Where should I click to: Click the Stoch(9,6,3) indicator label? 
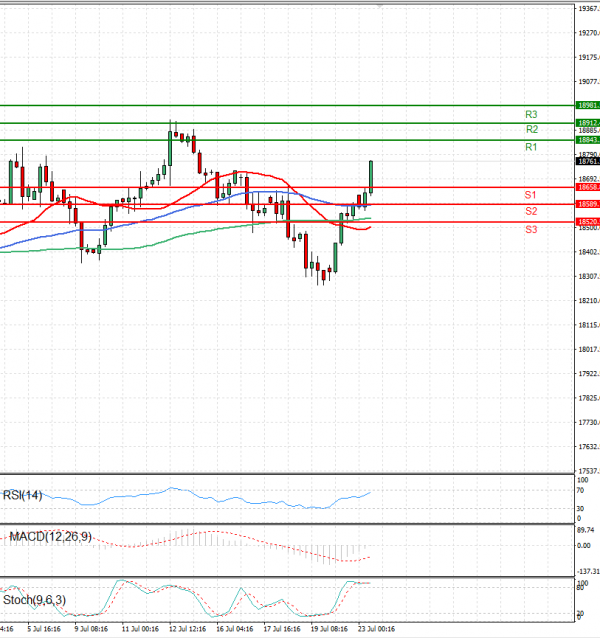point(34,600)
